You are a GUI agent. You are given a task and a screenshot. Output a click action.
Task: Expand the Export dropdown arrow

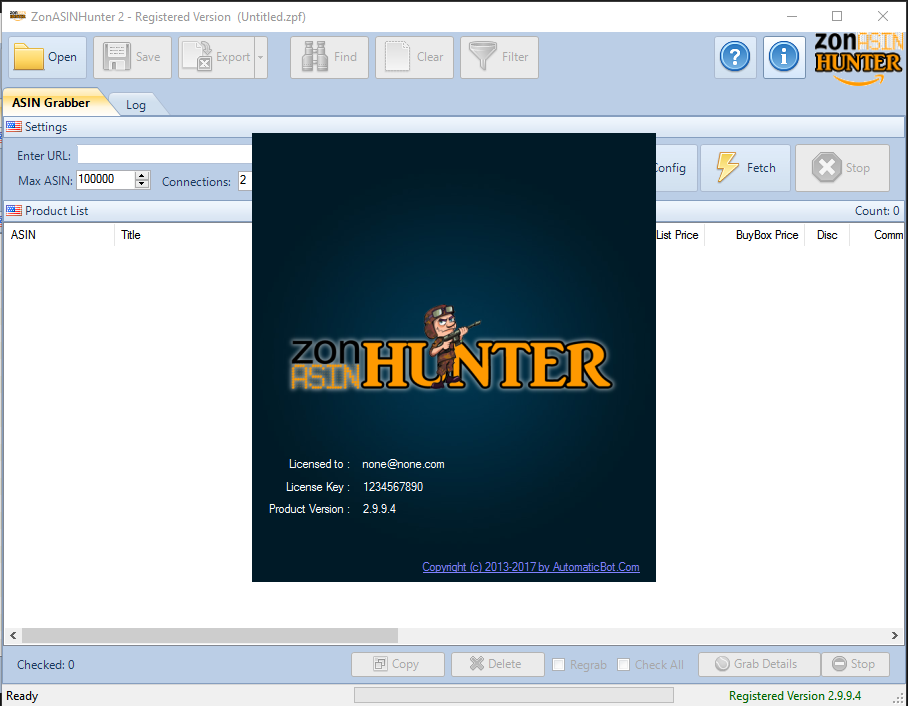click(261, 57)
